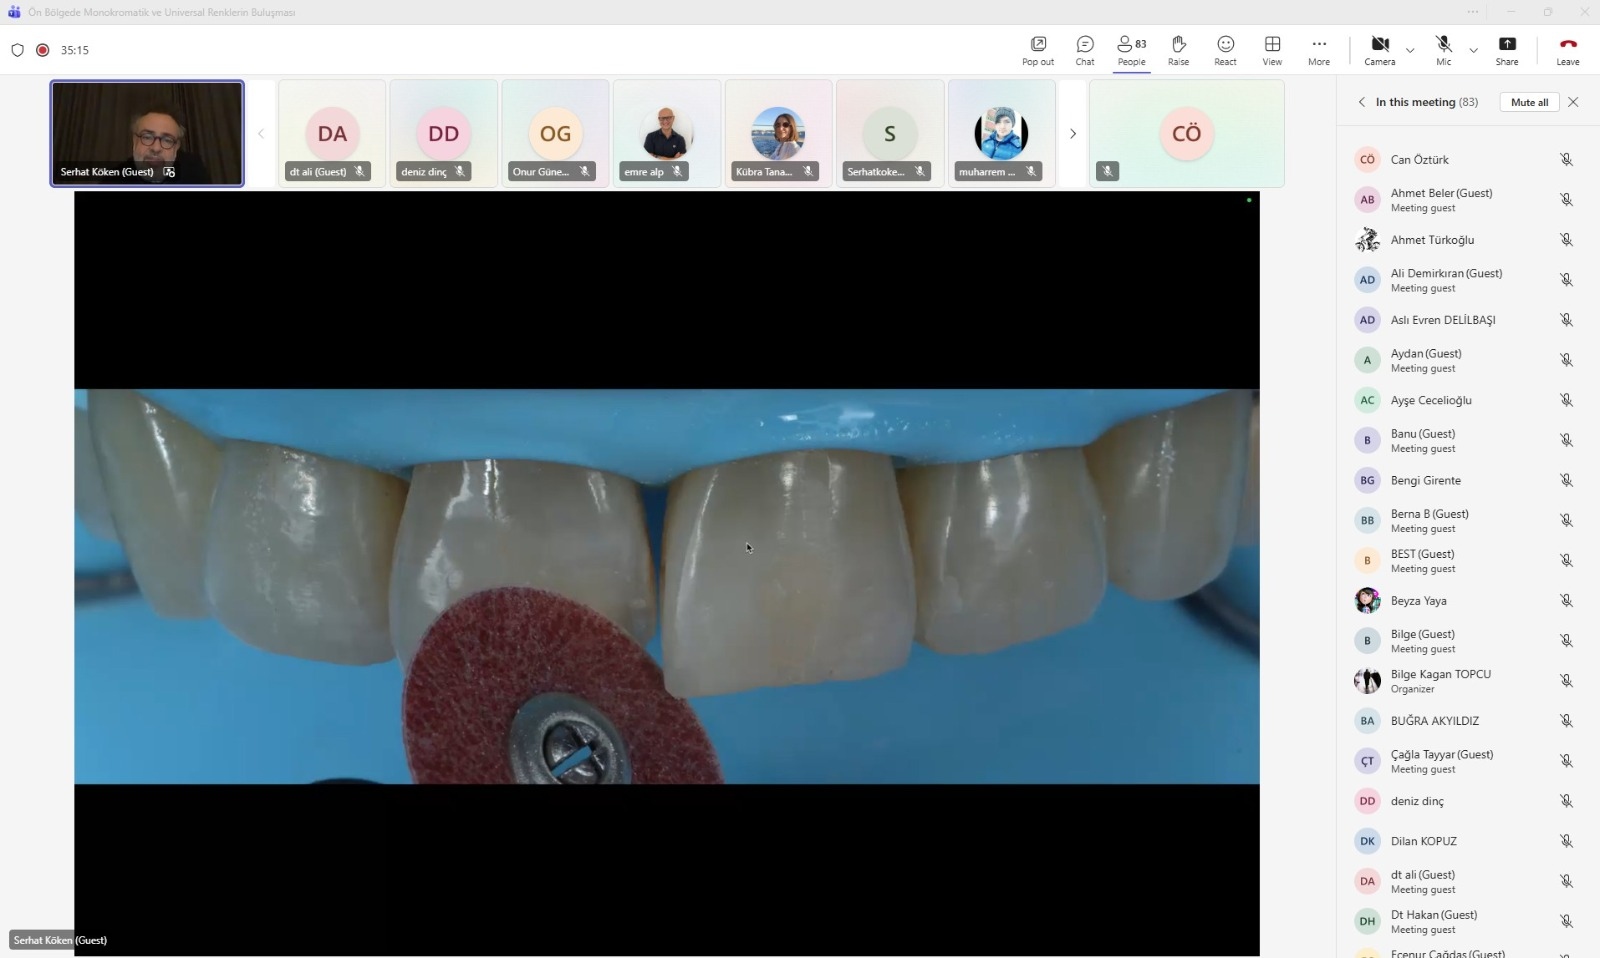The width and height of the screenshot is (1600, 958).
Task: Expand the Camera options dropdown arrow
Action: point(1410,50)
